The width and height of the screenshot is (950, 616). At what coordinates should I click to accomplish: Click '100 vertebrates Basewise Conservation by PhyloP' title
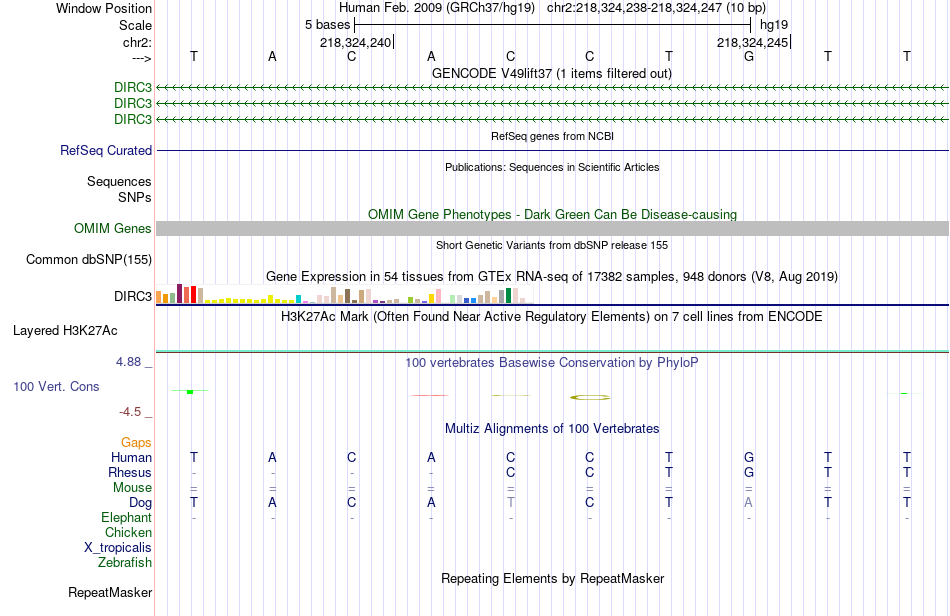point(552,362)
